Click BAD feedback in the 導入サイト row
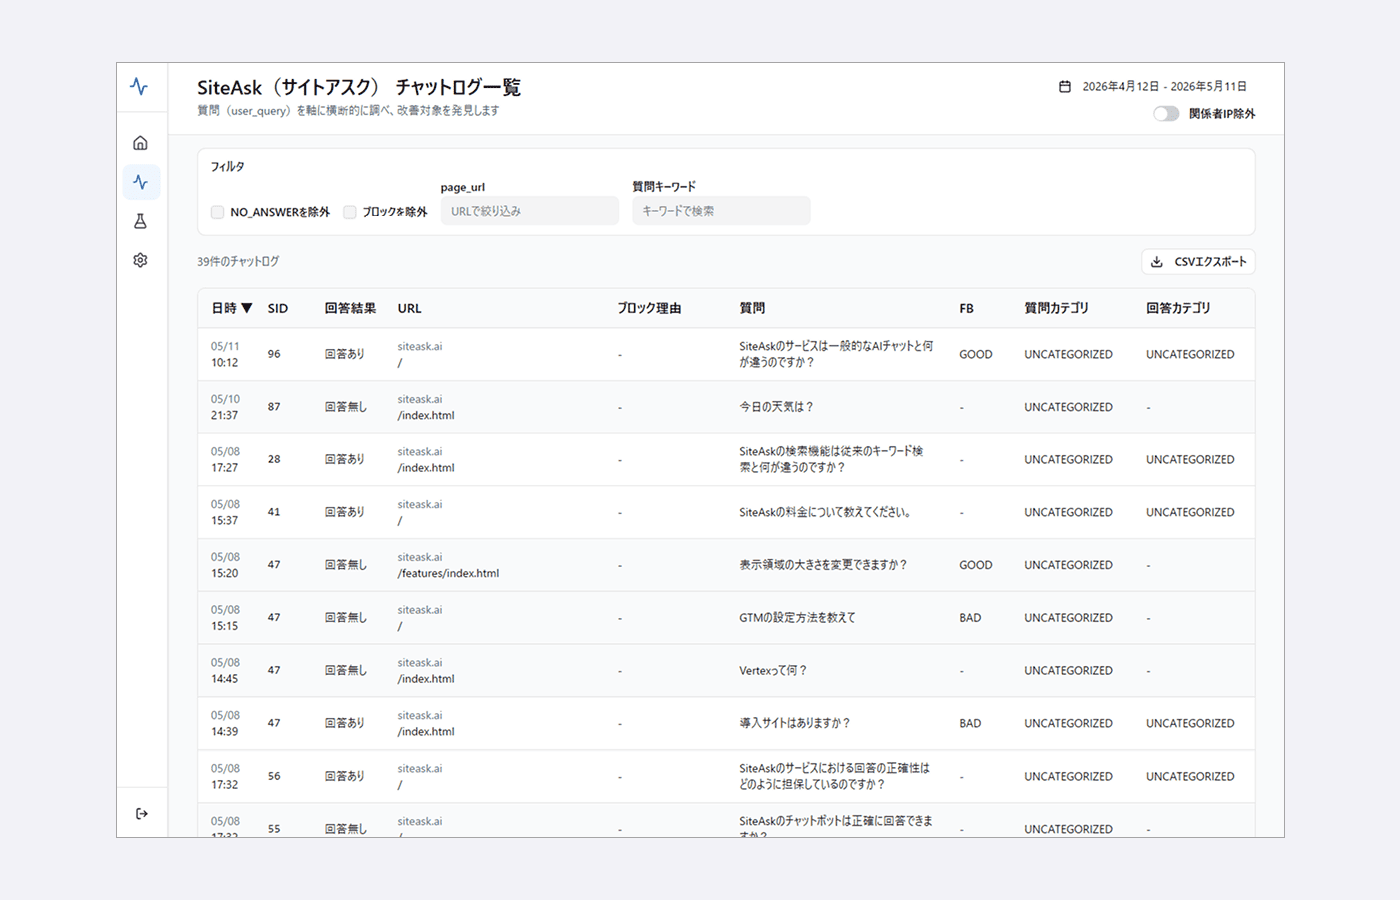 point(970,723)
